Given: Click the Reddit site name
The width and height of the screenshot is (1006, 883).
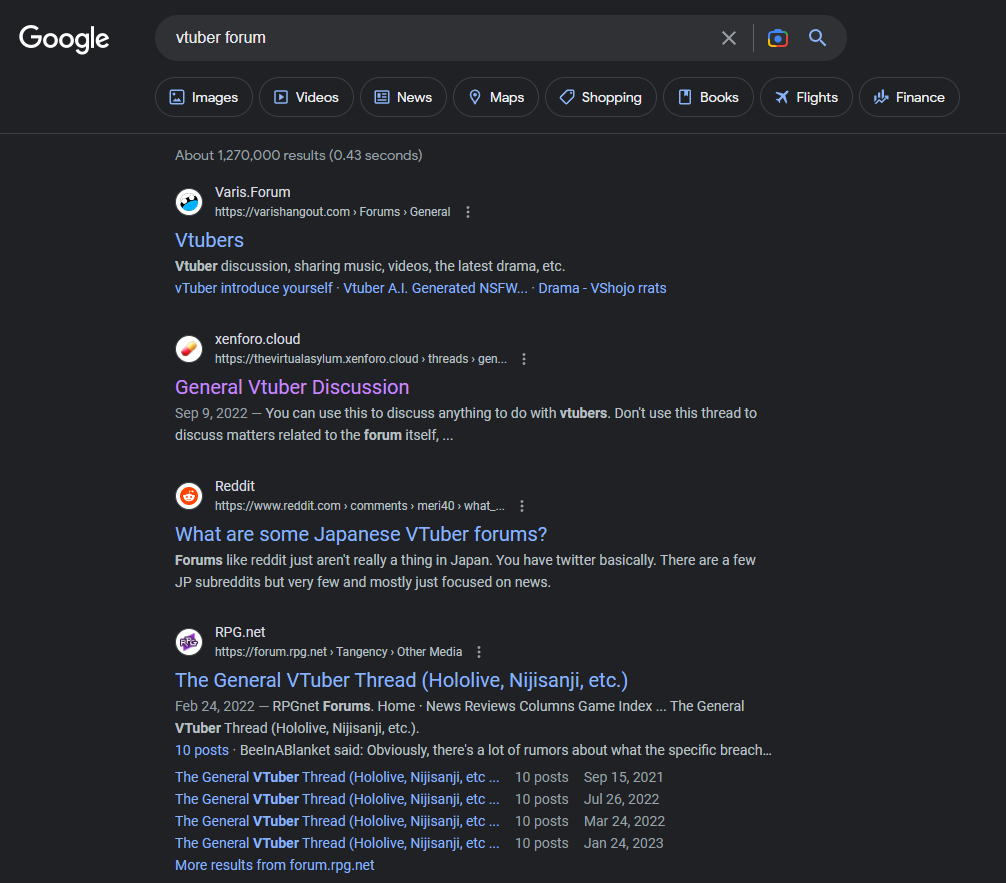Looking at the screenshot, I should coord(235,486).
